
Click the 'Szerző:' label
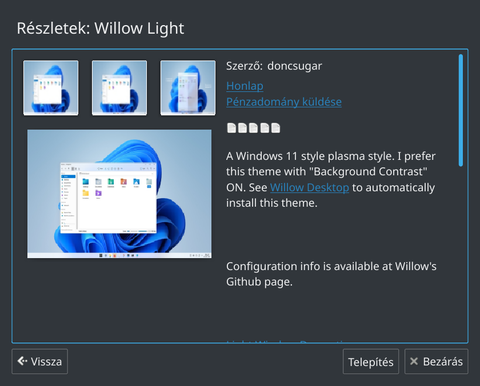pos(244,66)
